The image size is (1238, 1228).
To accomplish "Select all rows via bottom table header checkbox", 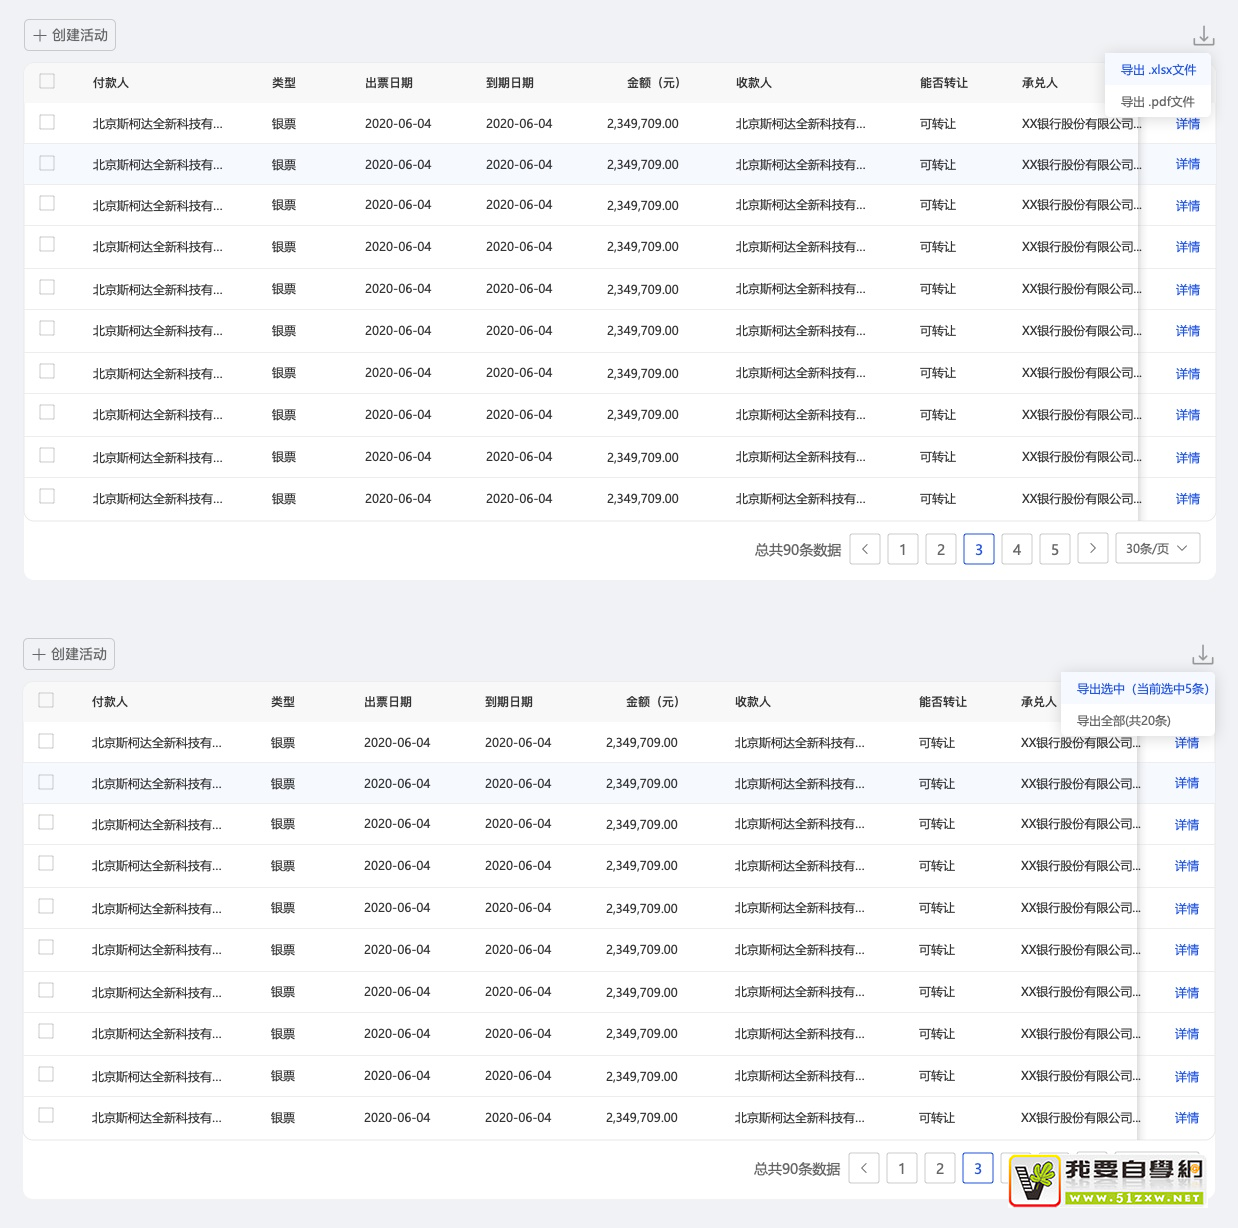I will tap(46, 701).
